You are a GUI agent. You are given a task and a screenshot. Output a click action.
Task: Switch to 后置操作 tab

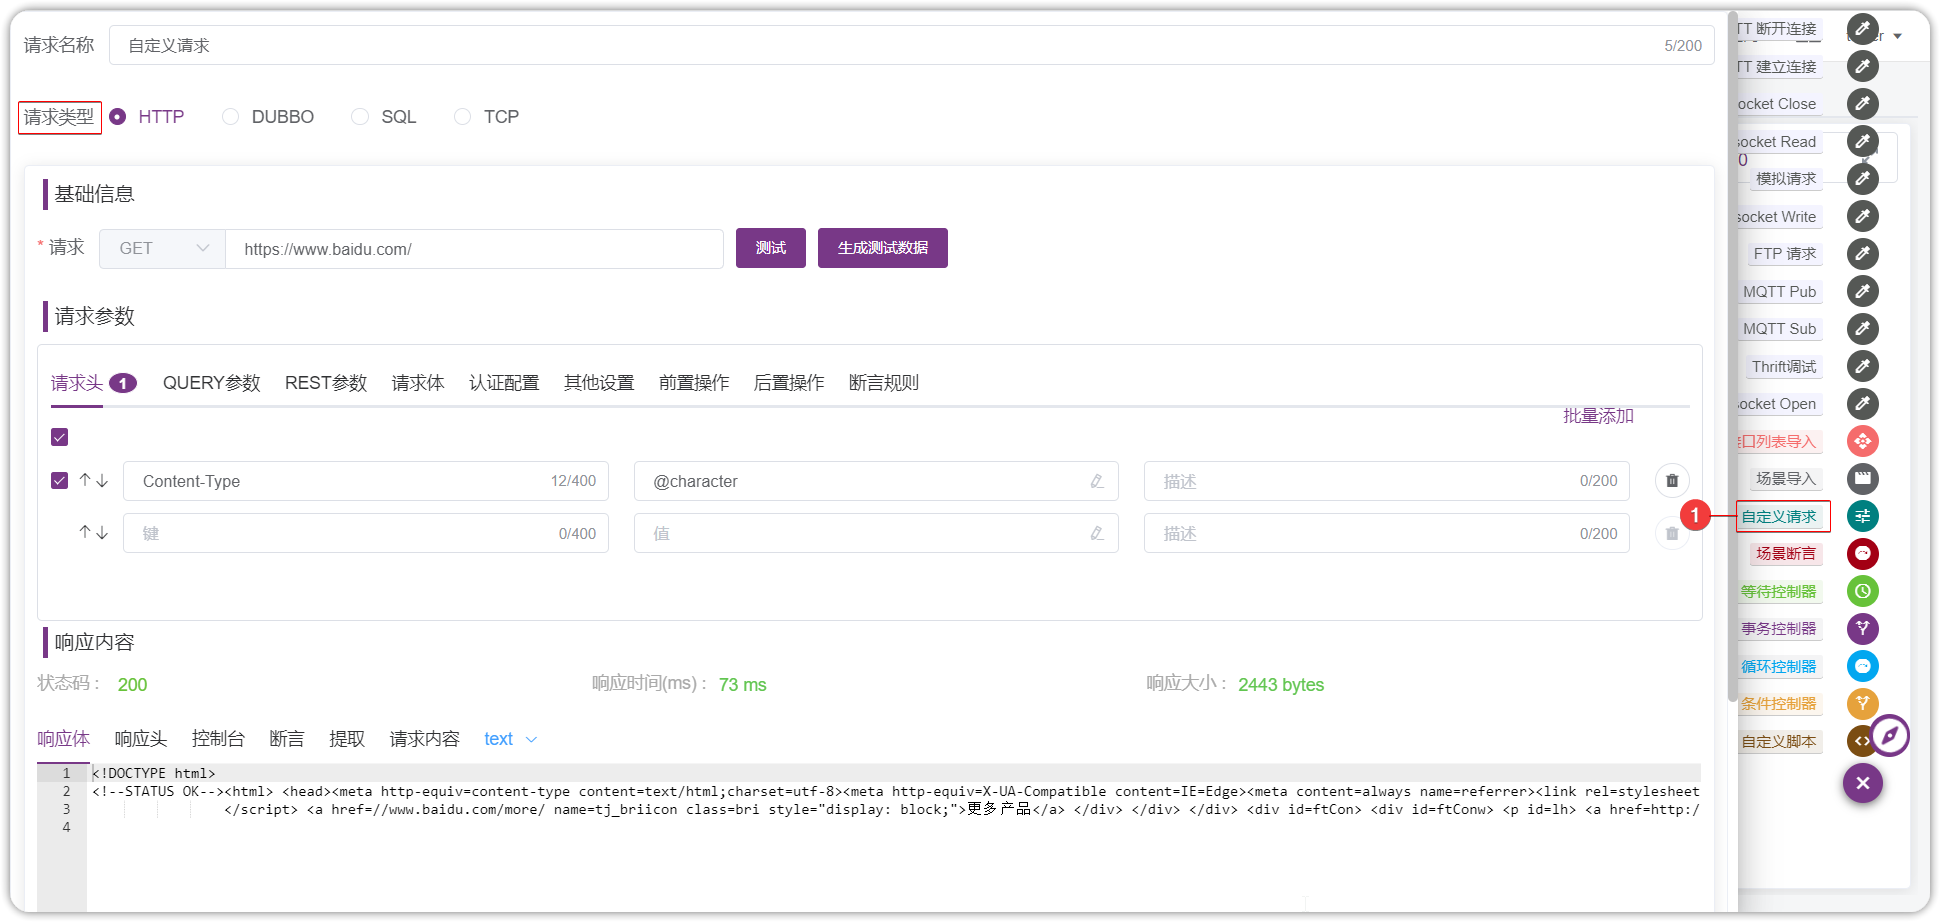(x=789, y=383)
